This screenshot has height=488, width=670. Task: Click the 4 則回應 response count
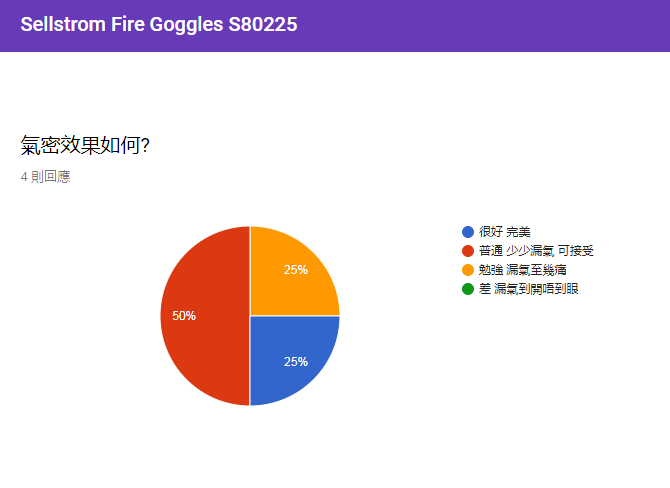[x=45, y=176]
